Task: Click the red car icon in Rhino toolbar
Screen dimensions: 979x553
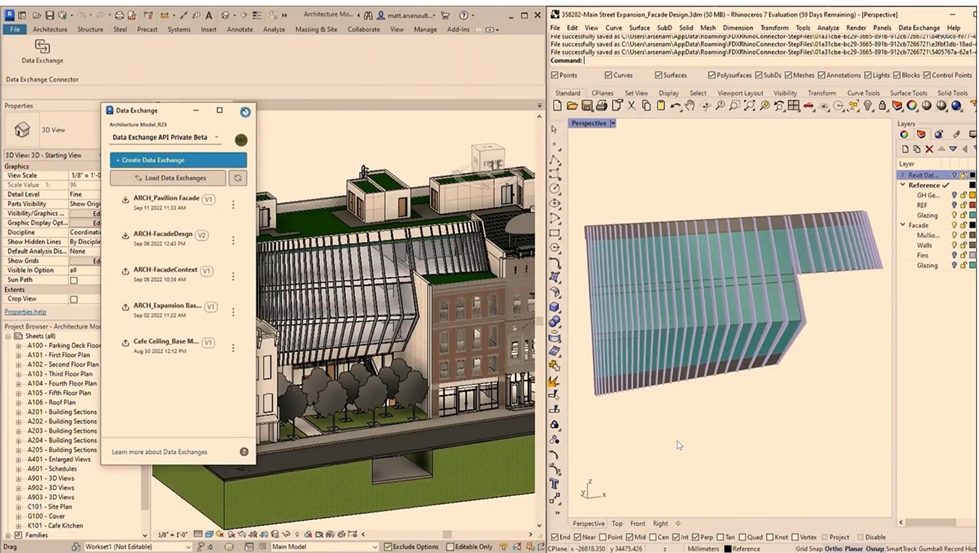Action: click(809, 106)
